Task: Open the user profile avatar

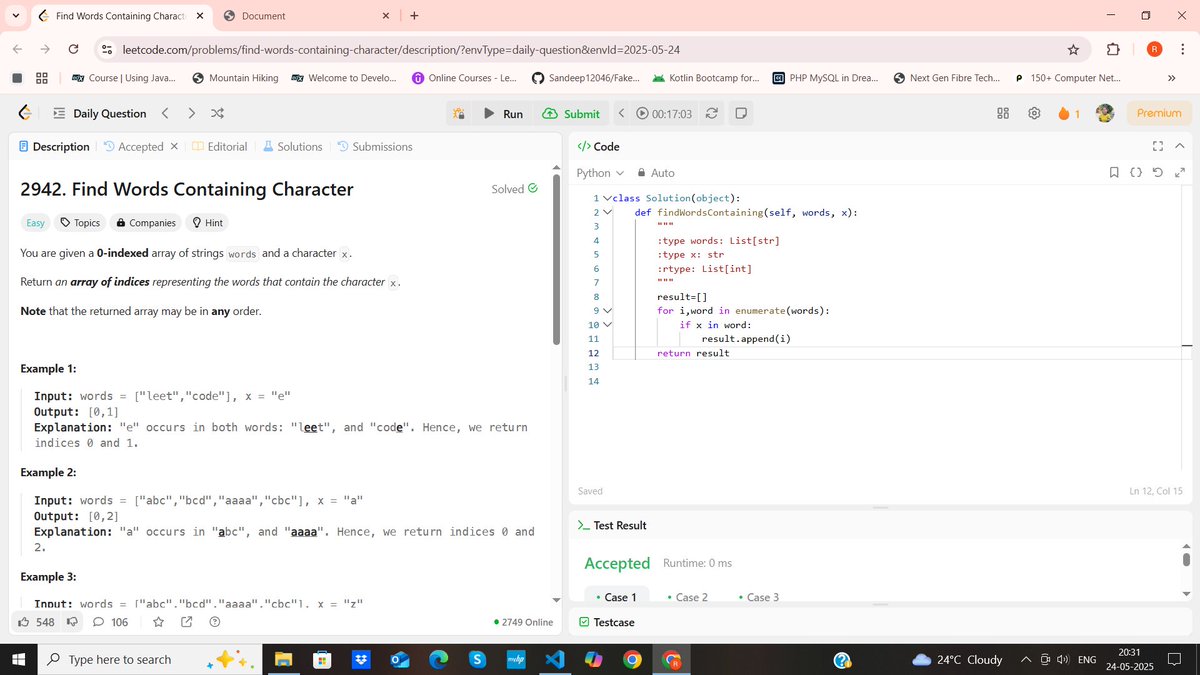Action: (1105, 113)
